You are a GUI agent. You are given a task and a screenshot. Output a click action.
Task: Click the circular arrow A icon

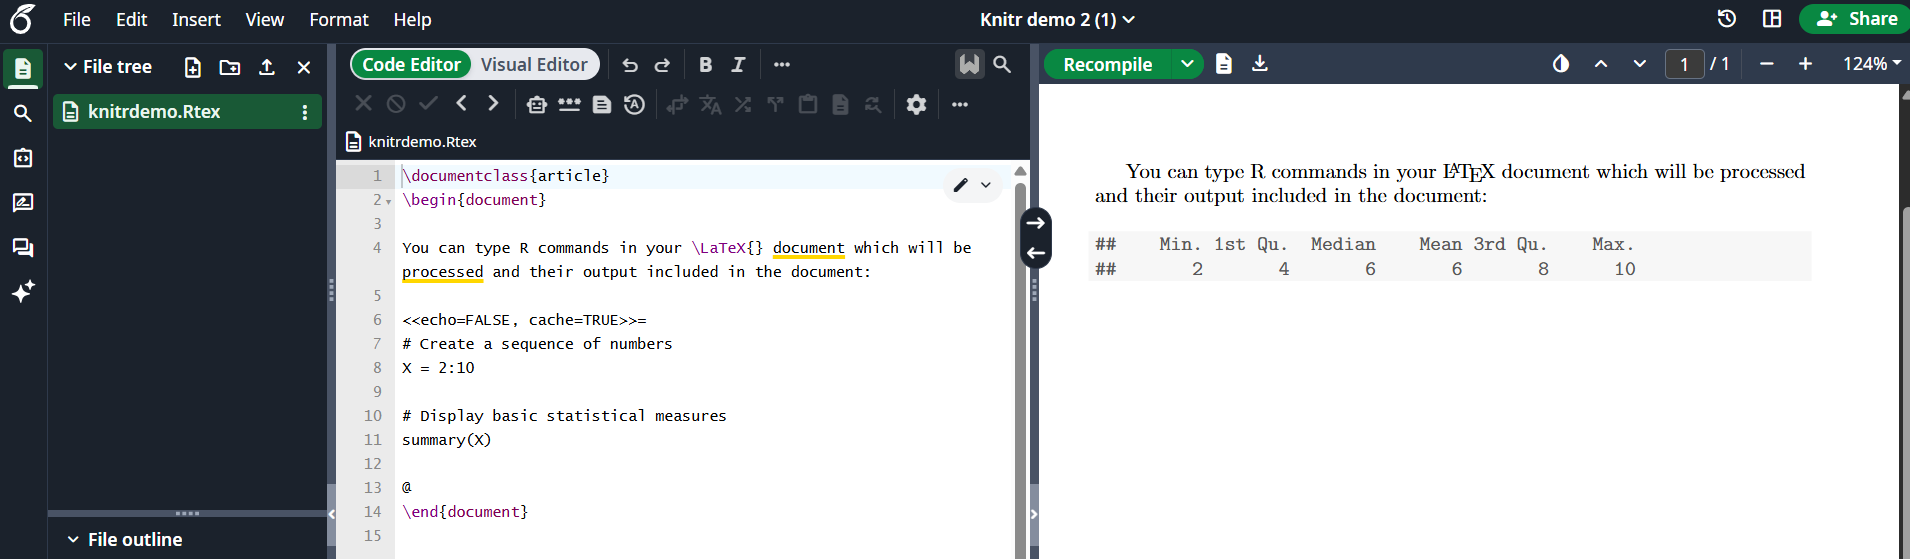tap(634, 104)
